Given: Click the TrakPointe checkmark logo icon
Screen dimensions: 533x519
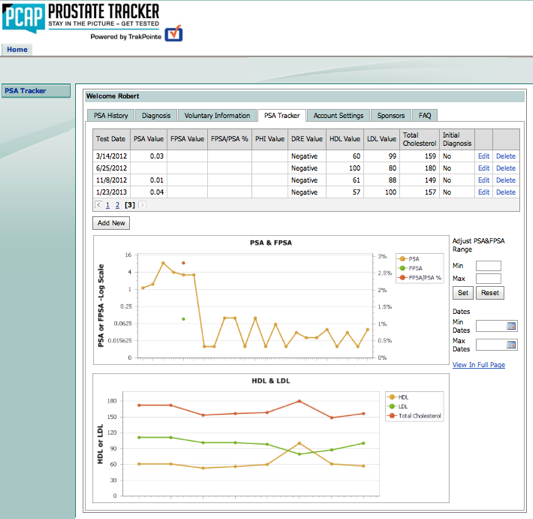Looking at the screenshot, I should [x=174, y=33].
